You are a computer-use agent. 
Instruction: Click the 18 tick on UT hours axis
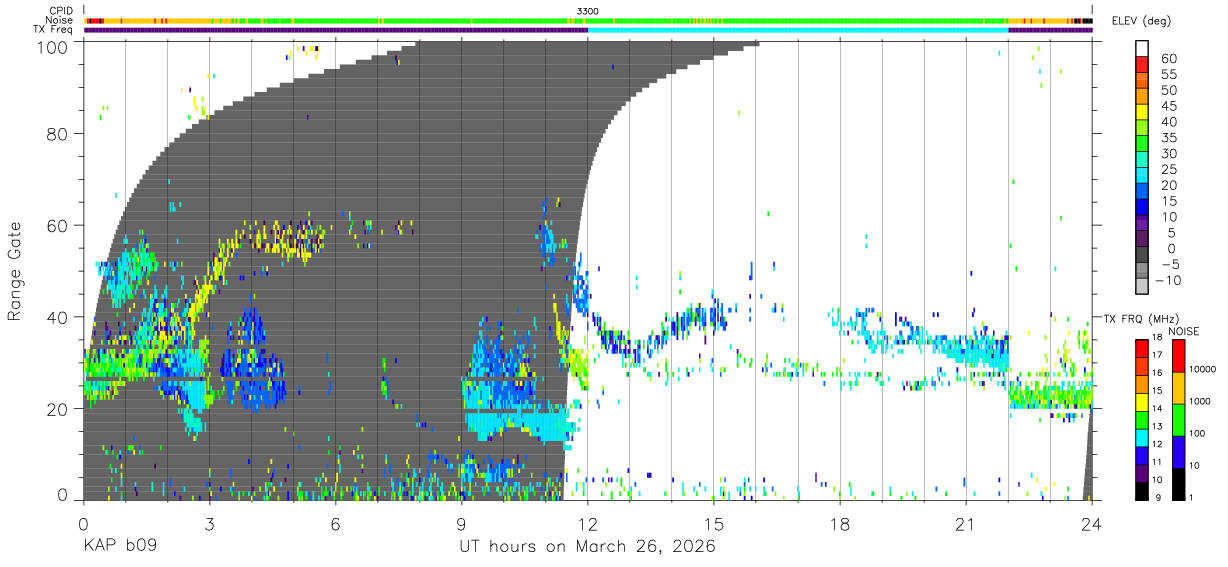coord(840,524)
